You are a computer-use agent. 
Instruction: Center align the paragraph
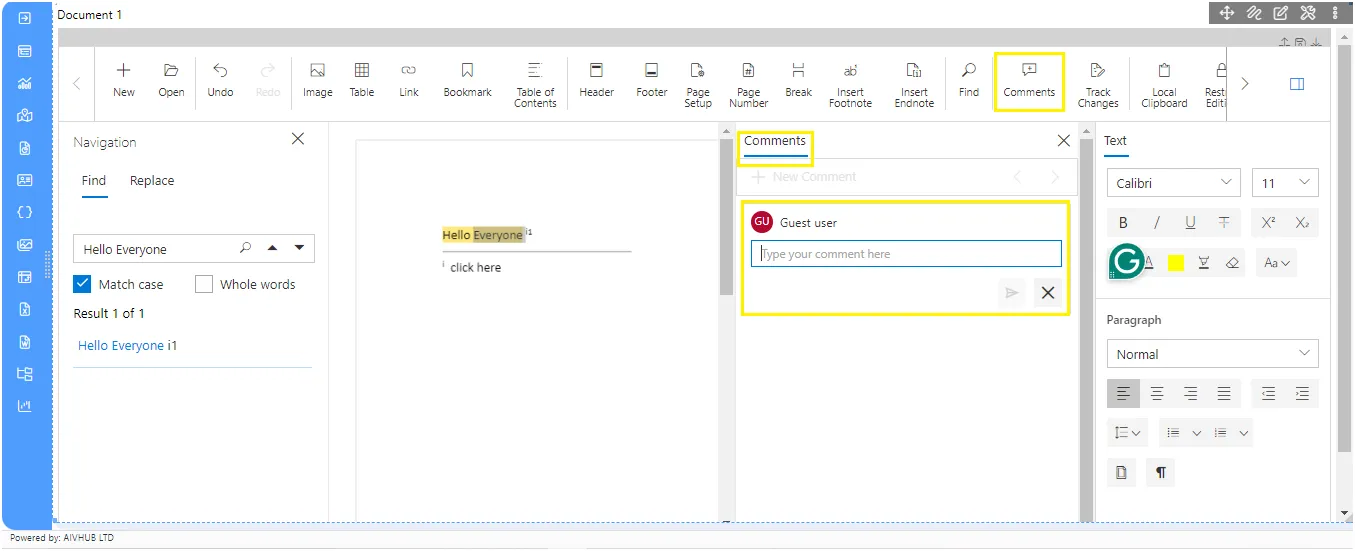coord(1157,393)
